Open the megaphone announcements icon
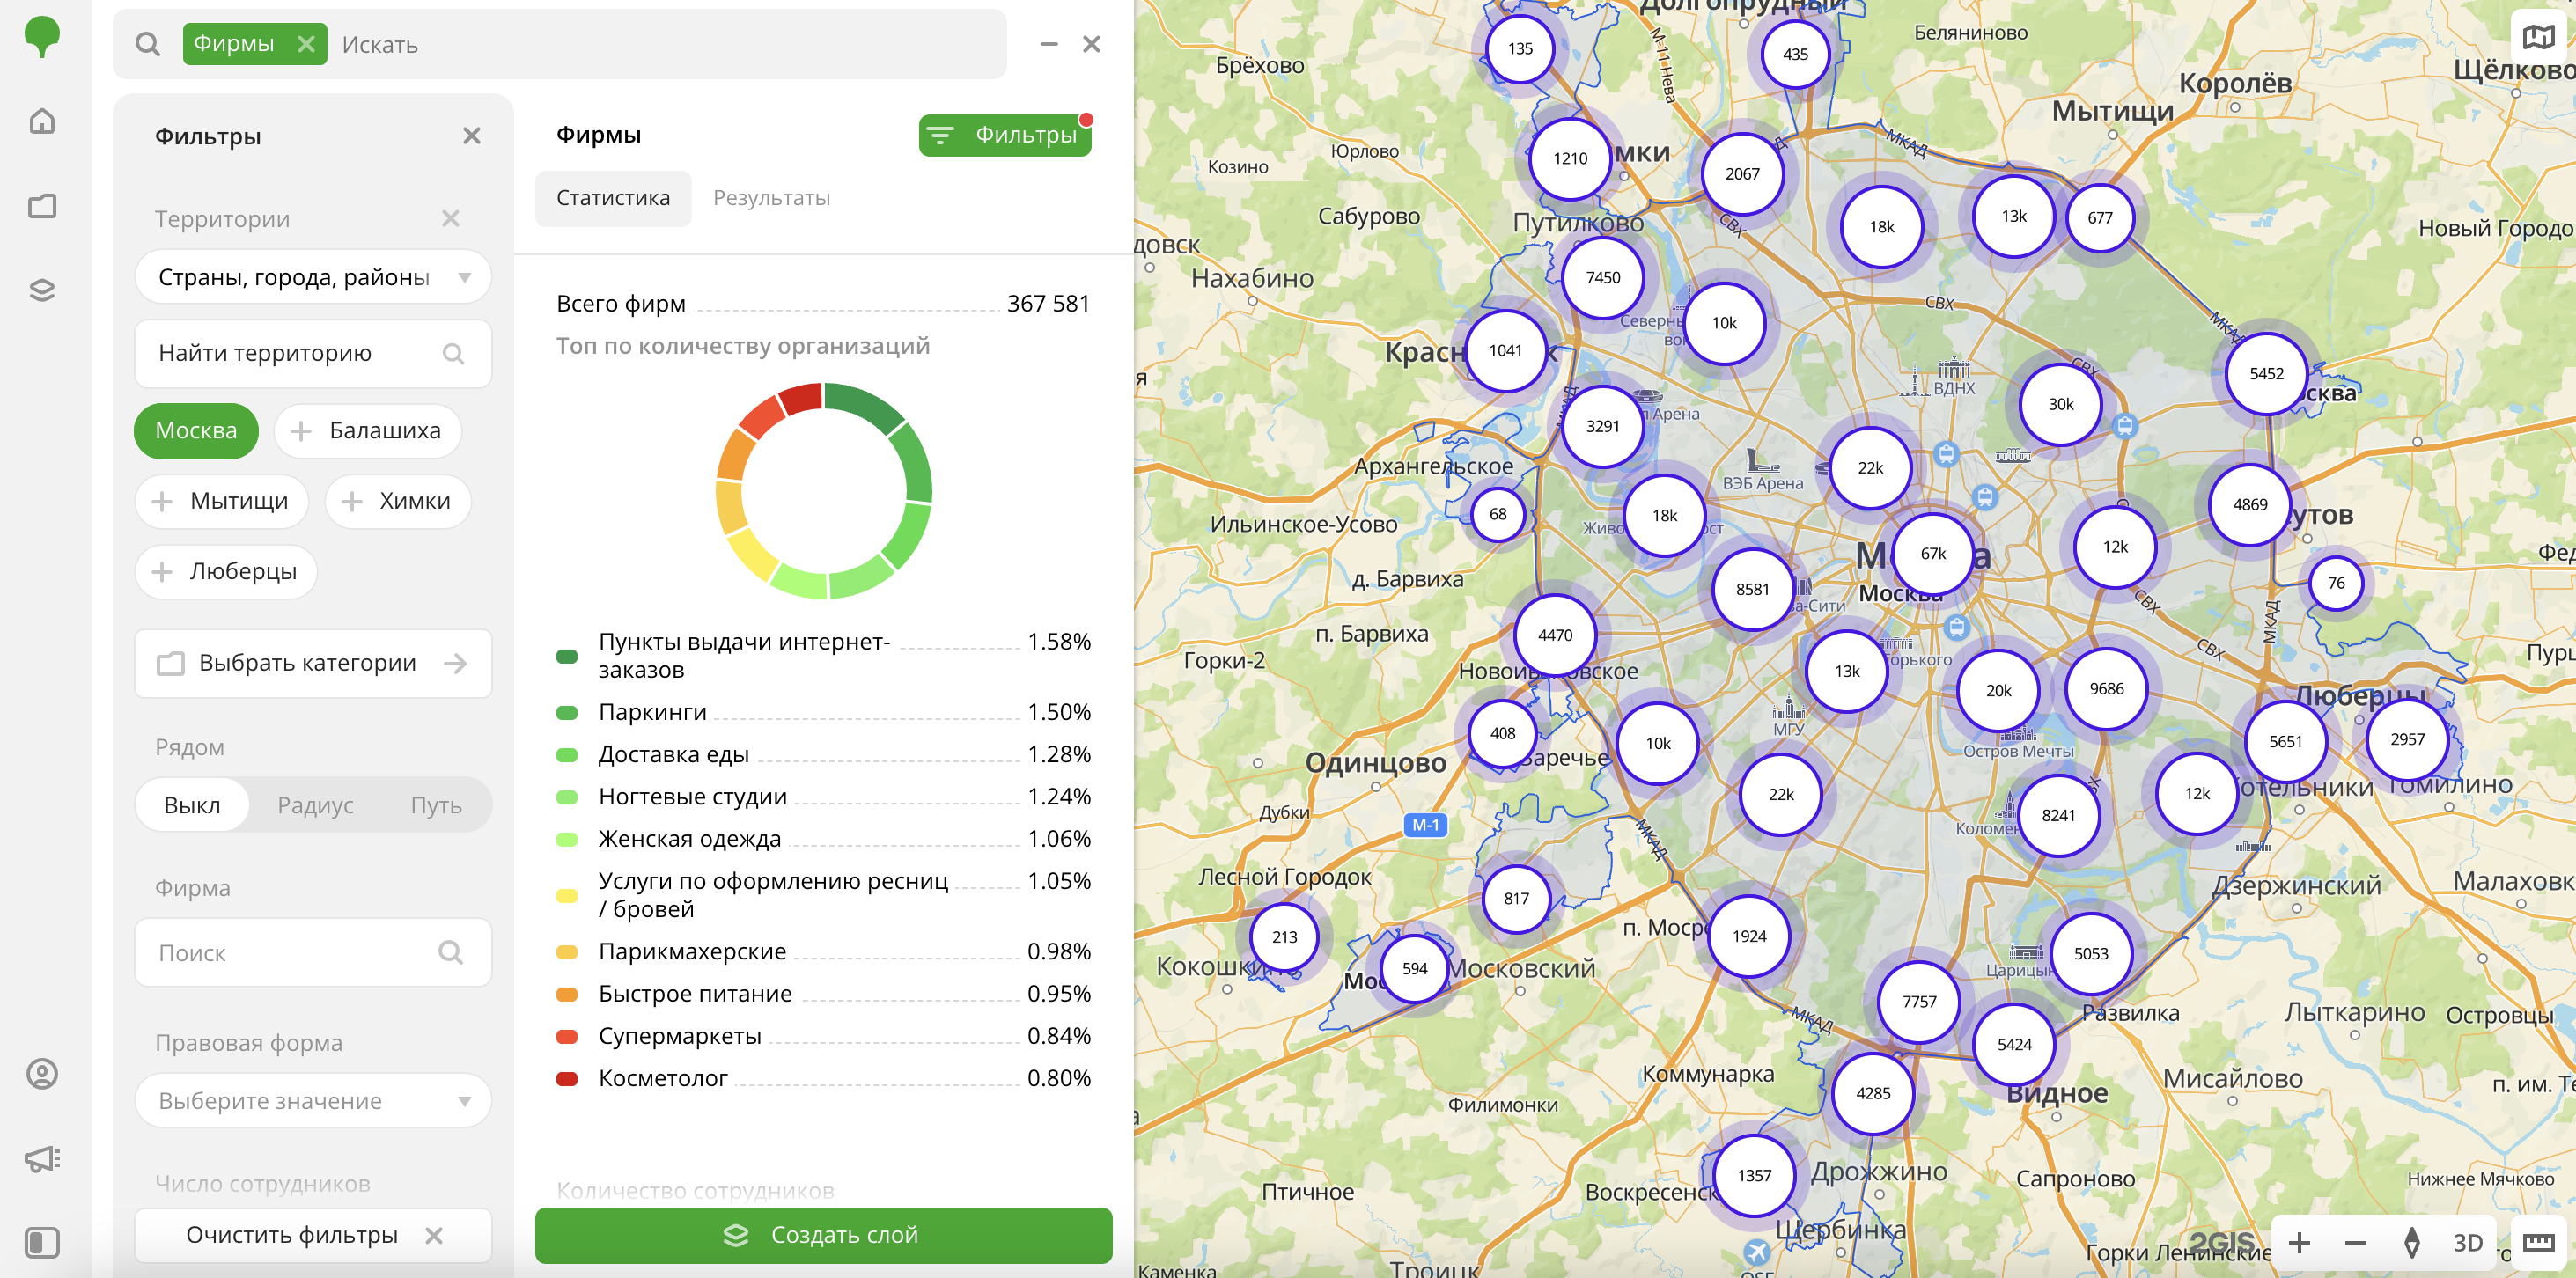2576x1278 pixels. [42, 1159]
